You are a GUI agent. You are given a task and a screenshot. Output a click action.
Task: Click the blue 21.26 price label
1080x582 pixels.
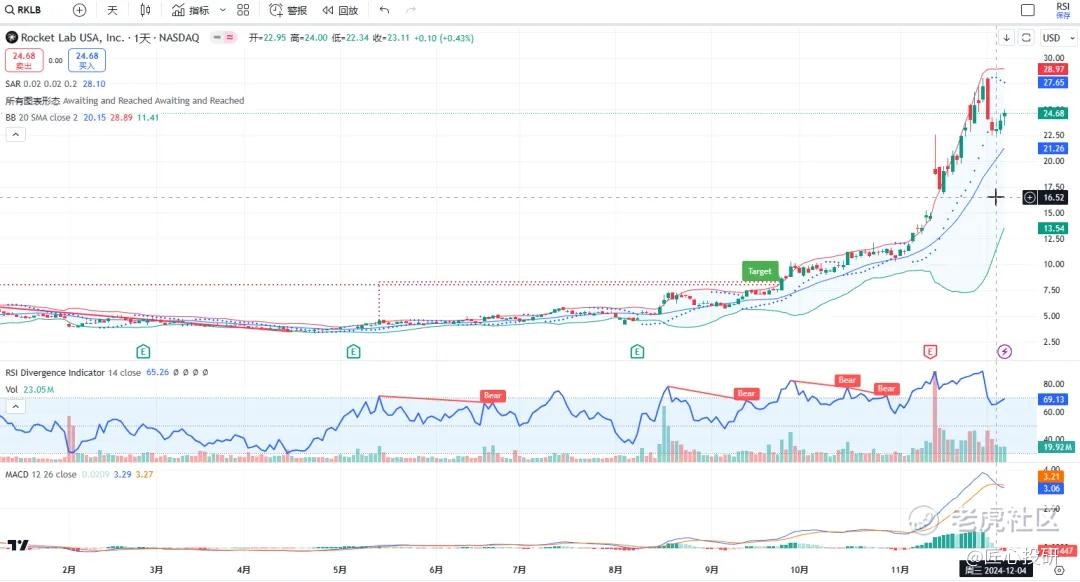1053,148
